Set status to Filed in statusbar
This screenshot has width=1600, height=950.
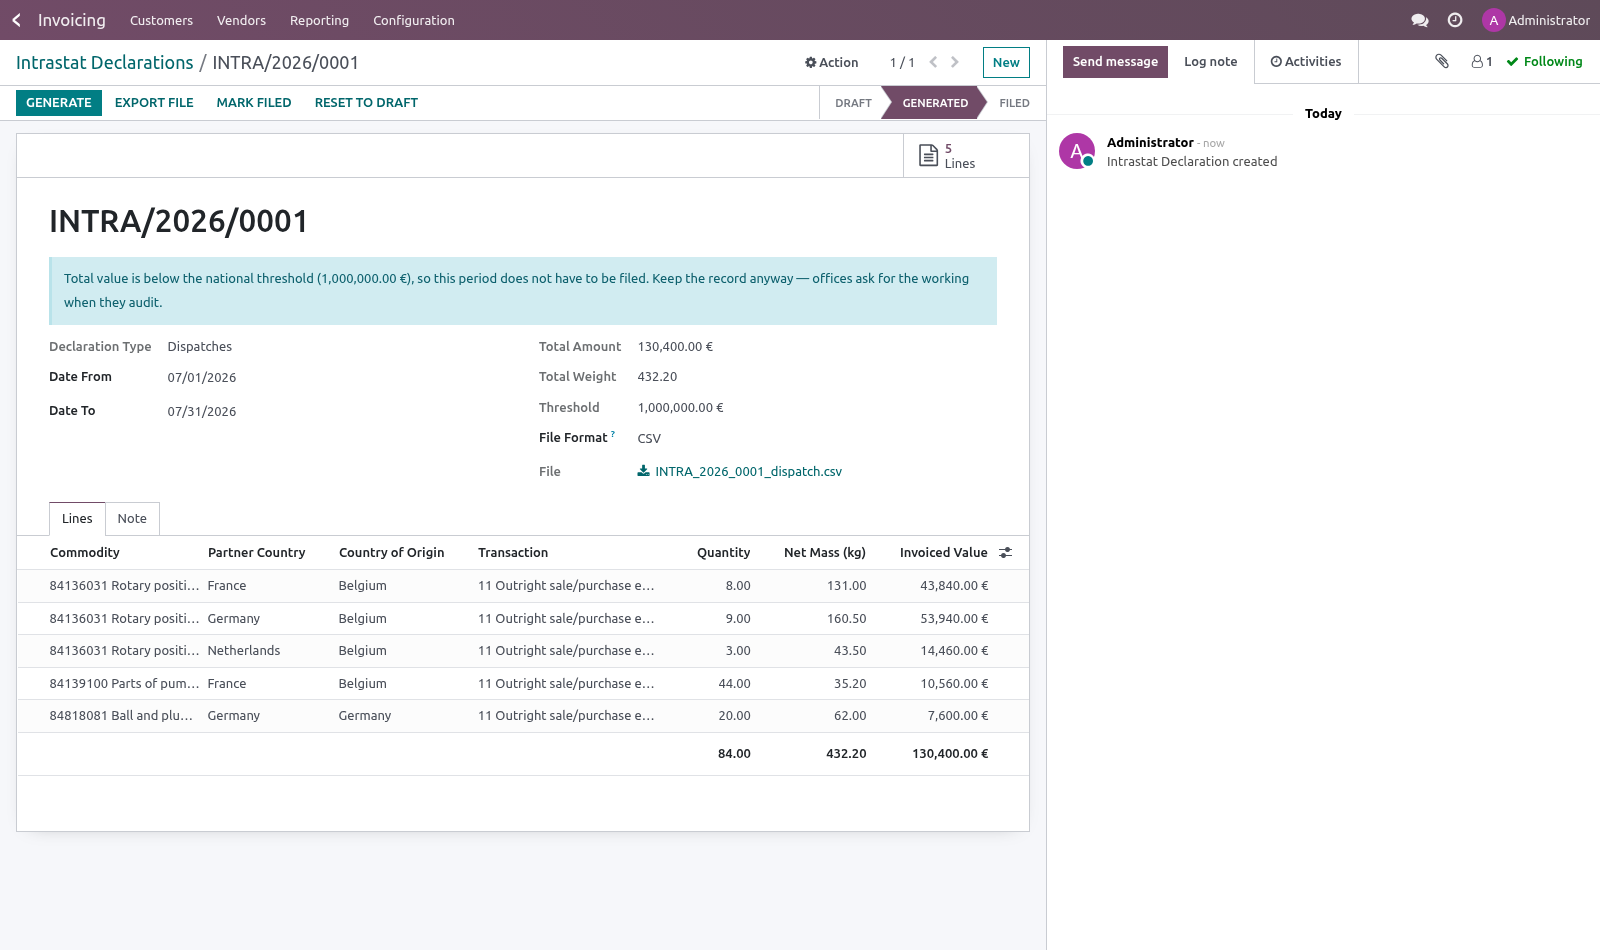[1014, 103]
